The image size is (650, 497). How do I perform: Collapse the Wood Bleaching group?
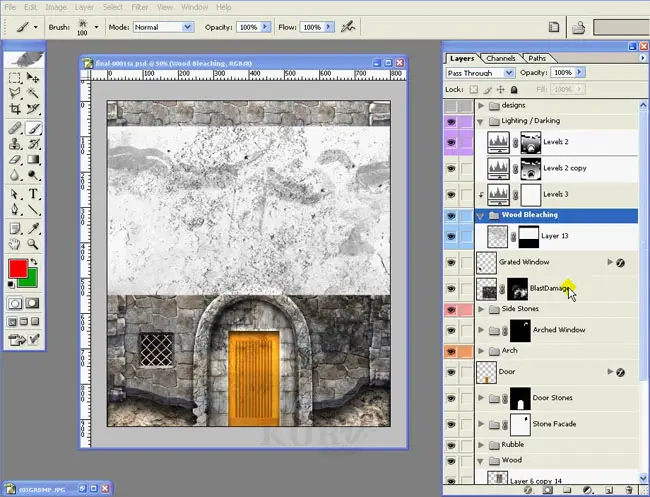[x=481, y=216]
